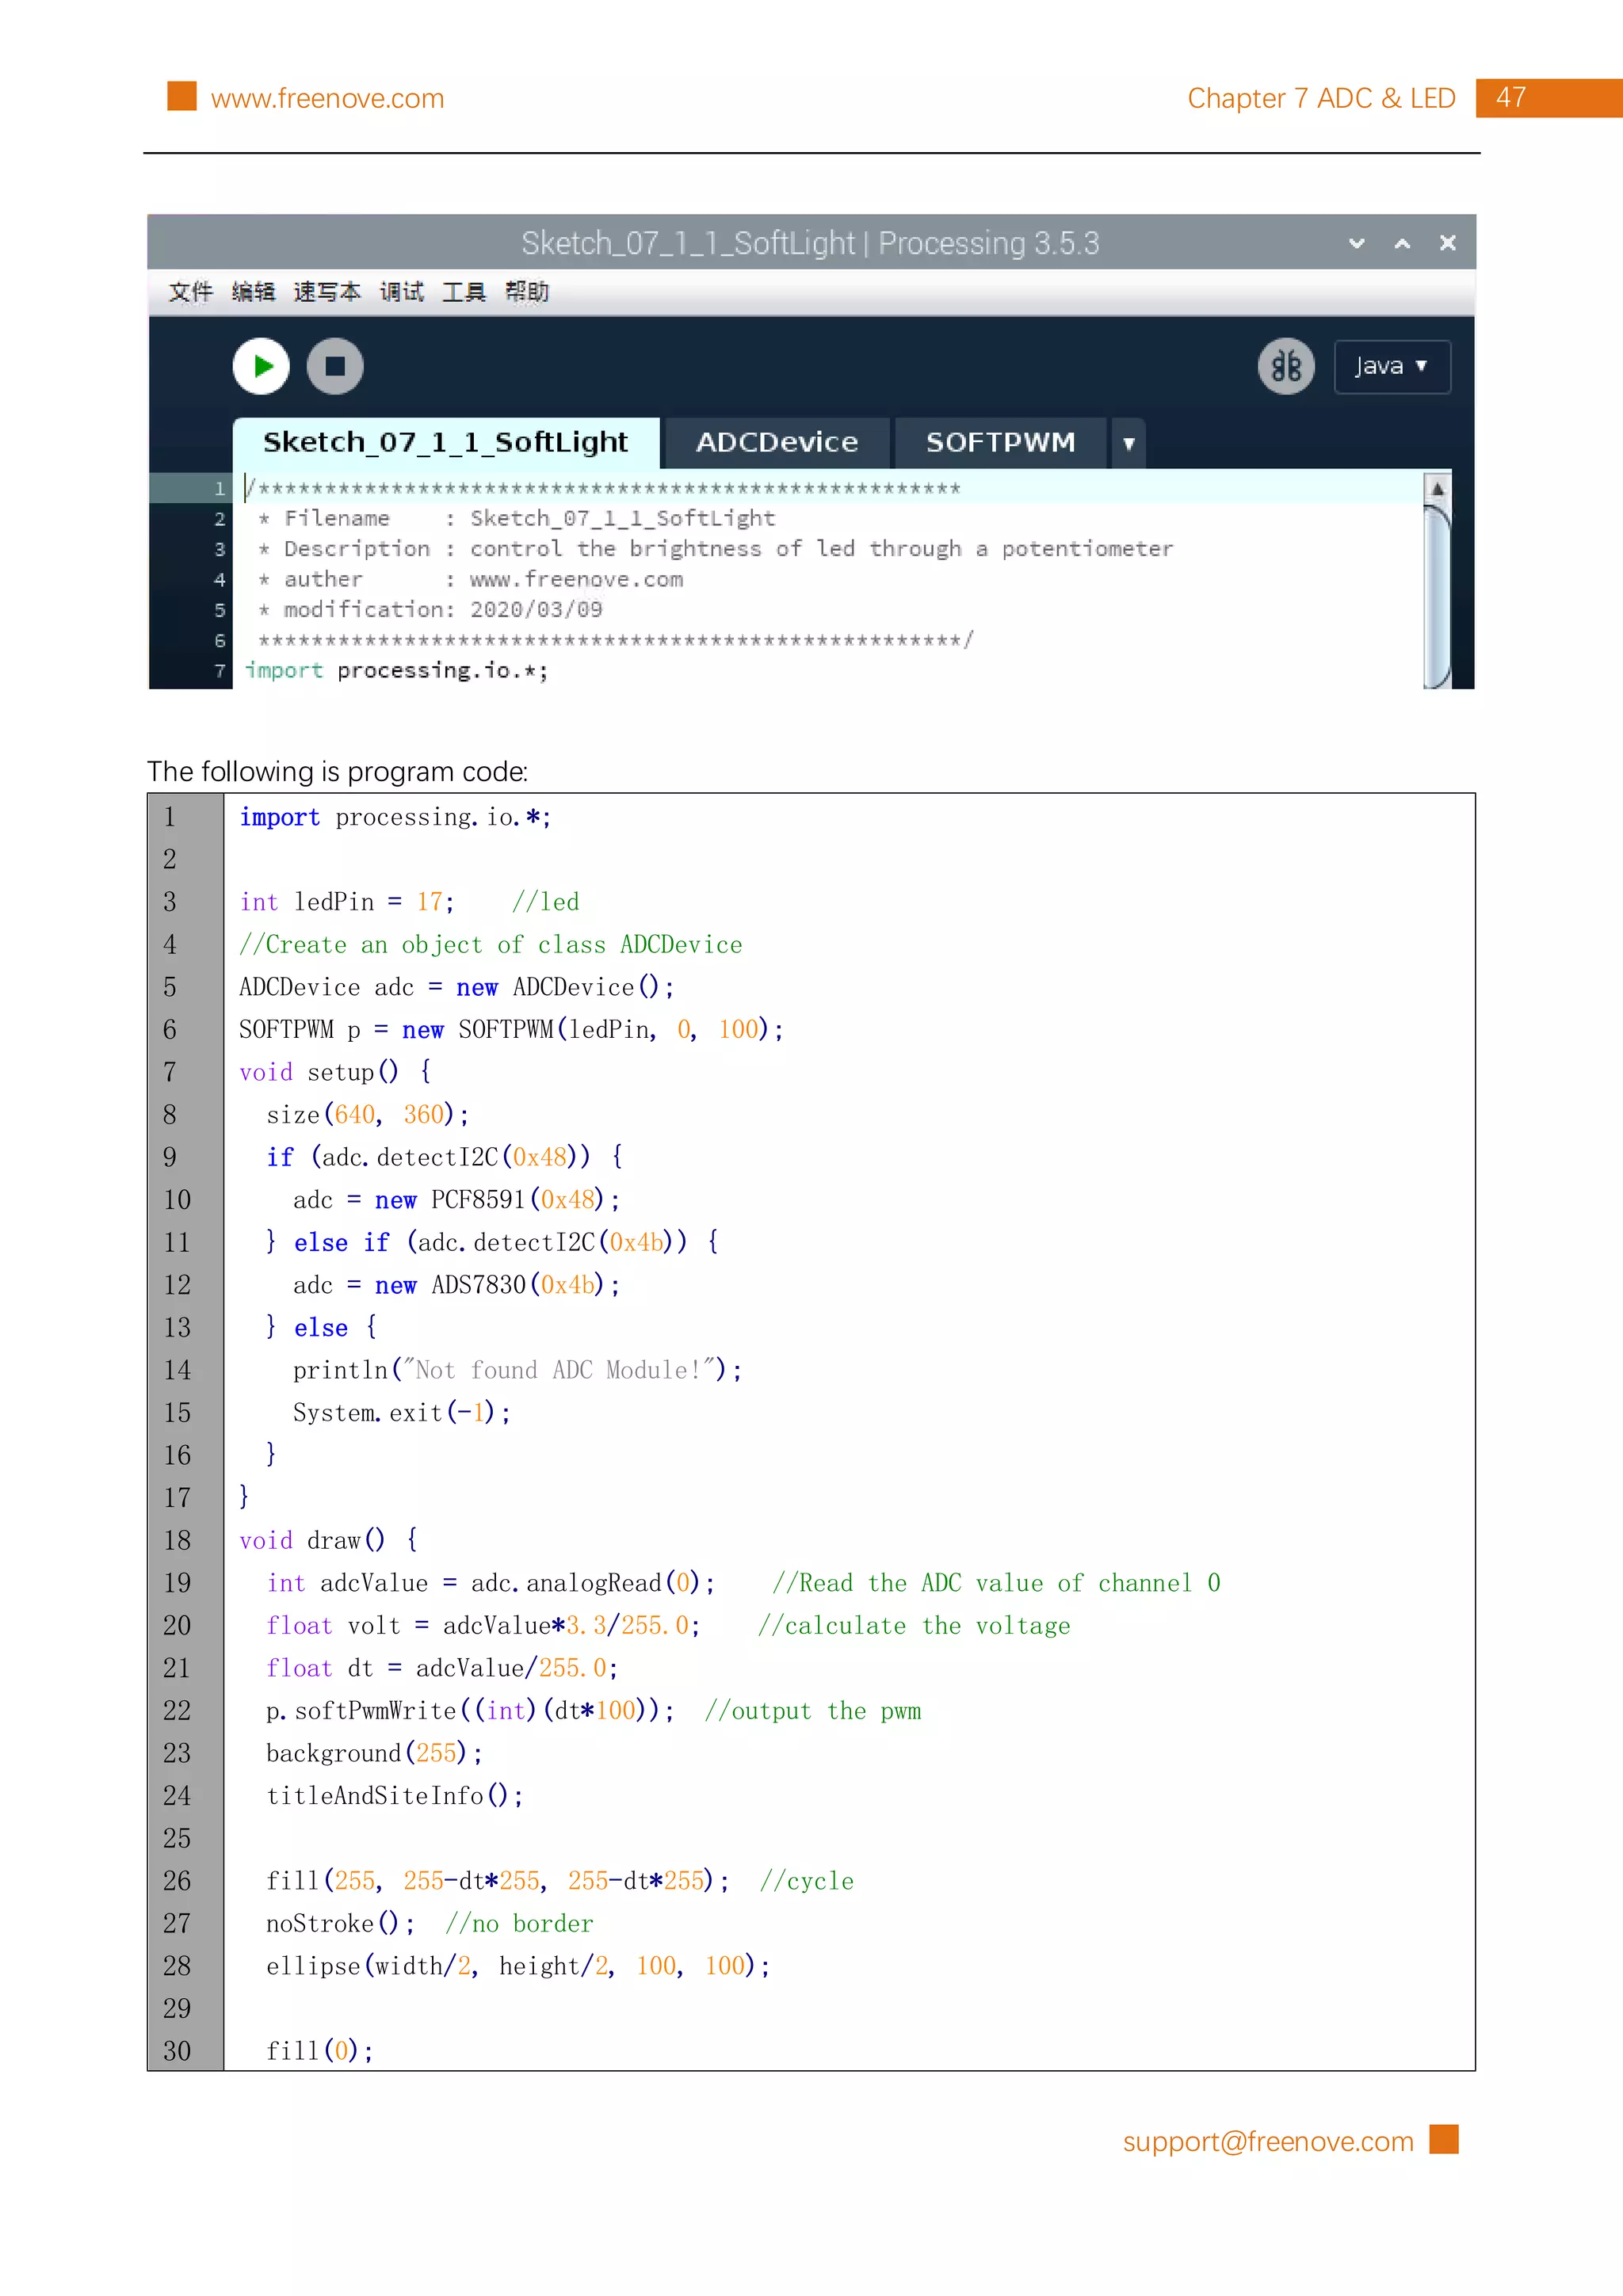This screenshot has height=2296, width=1623.
Task: Open the 编辑 menu
Action: (x=253, y=291)
